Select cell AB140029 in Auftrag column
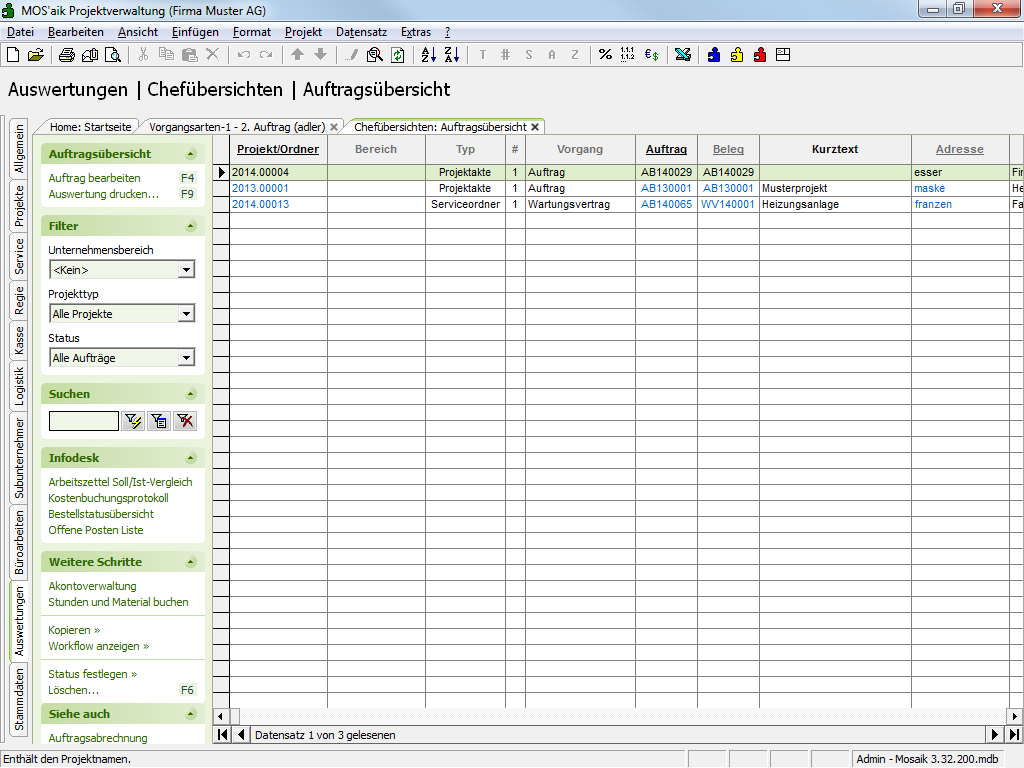The height and width of the screenshot is (768, 1024). tap(666, 172)
